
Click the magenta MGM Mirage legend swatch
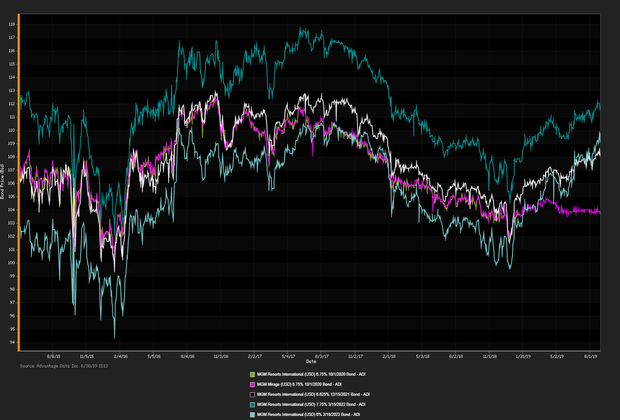(x=252, y=384)
